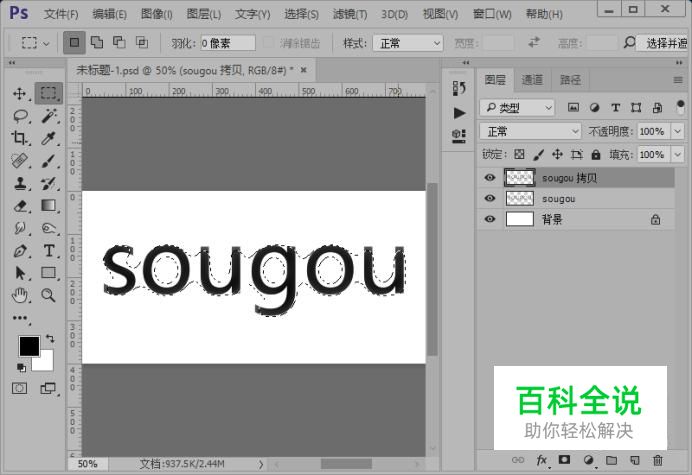Open the History panel icon

[x=459, y=88]
